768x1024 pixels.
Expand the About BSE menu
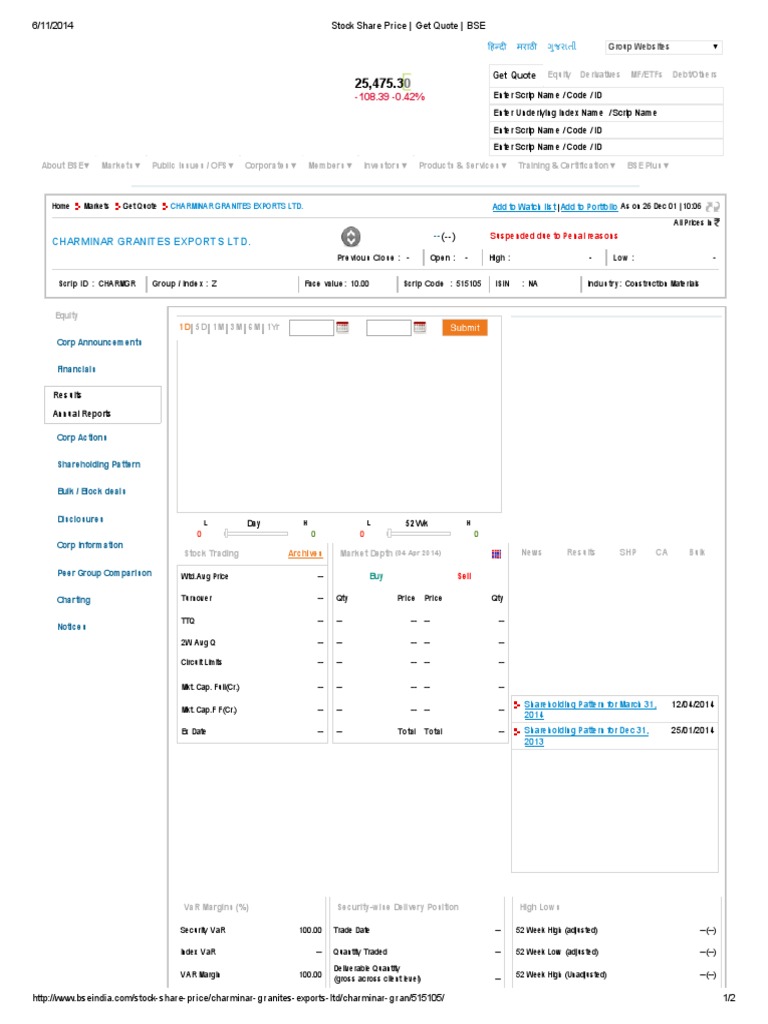[x=65, y=165]
